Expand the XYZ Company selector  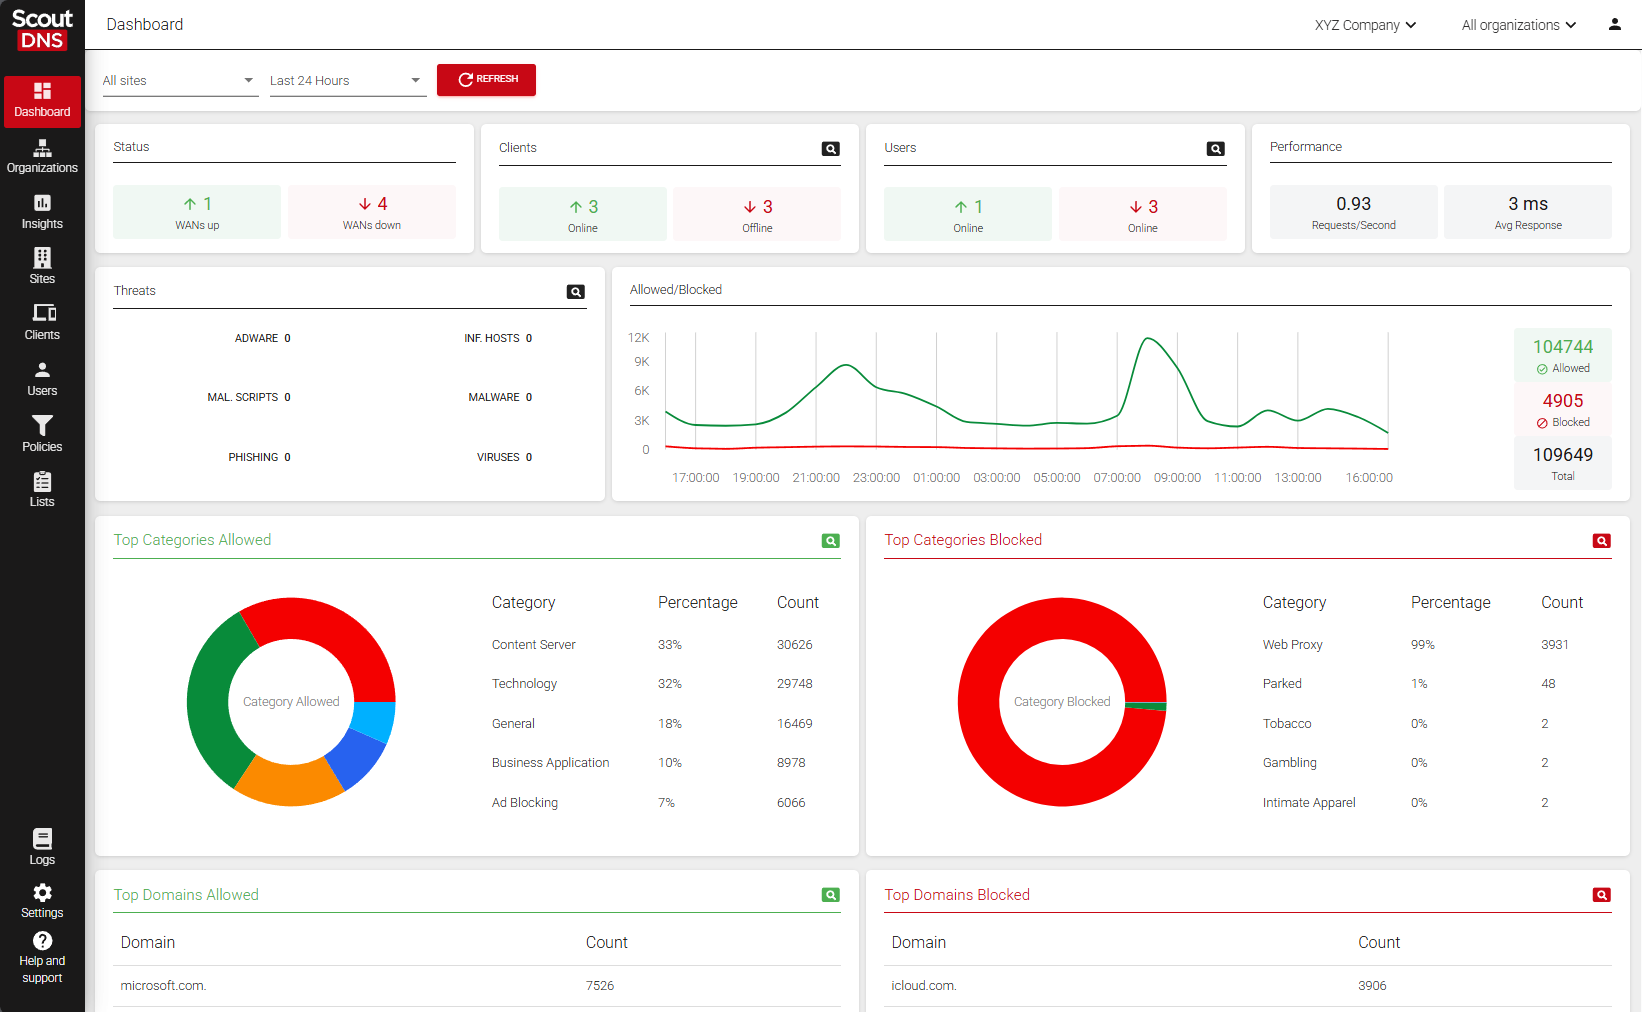1365,25
